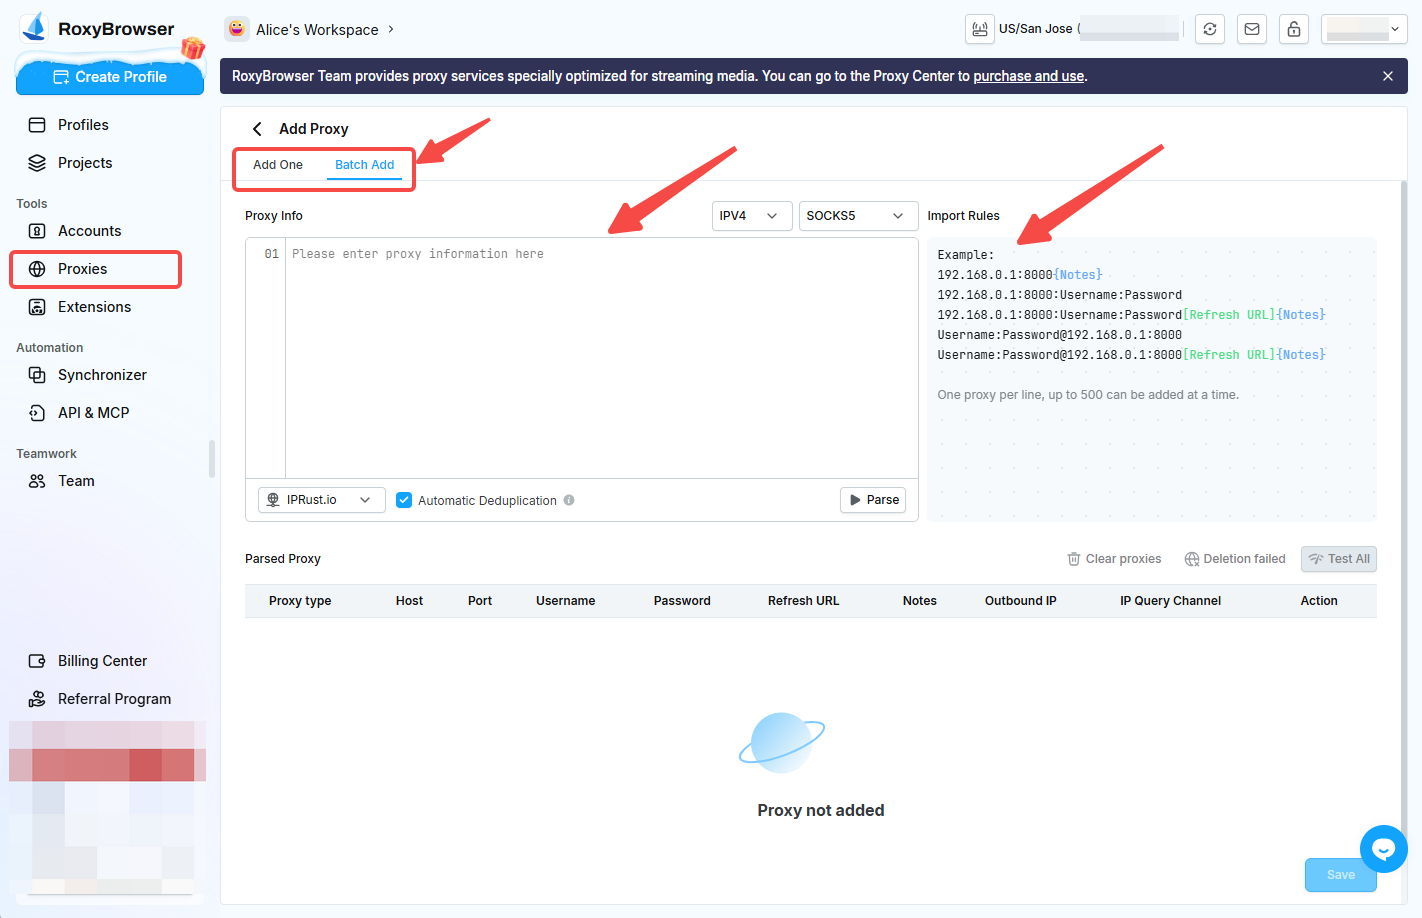Dismiss the proxy services announcement banner
Image resolution: width=1422 pixels, height=918 pixels.
click(1387, 76)
